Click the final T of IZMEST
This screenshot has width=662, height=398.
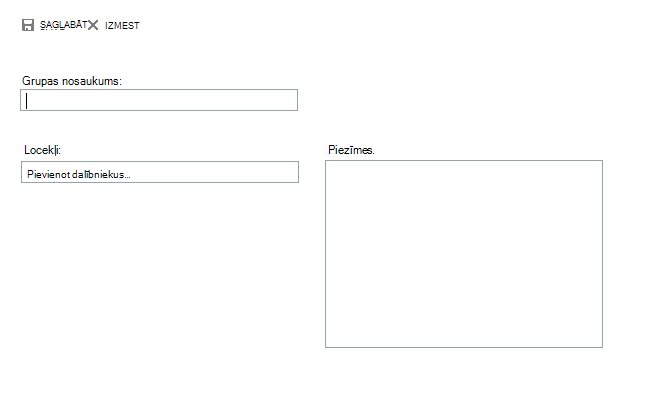pos(136,25)
